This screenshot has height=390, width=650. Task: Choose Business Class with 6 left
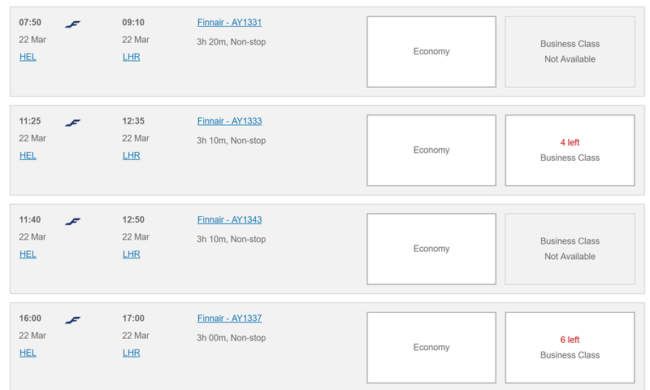click(x=570, y=348)
